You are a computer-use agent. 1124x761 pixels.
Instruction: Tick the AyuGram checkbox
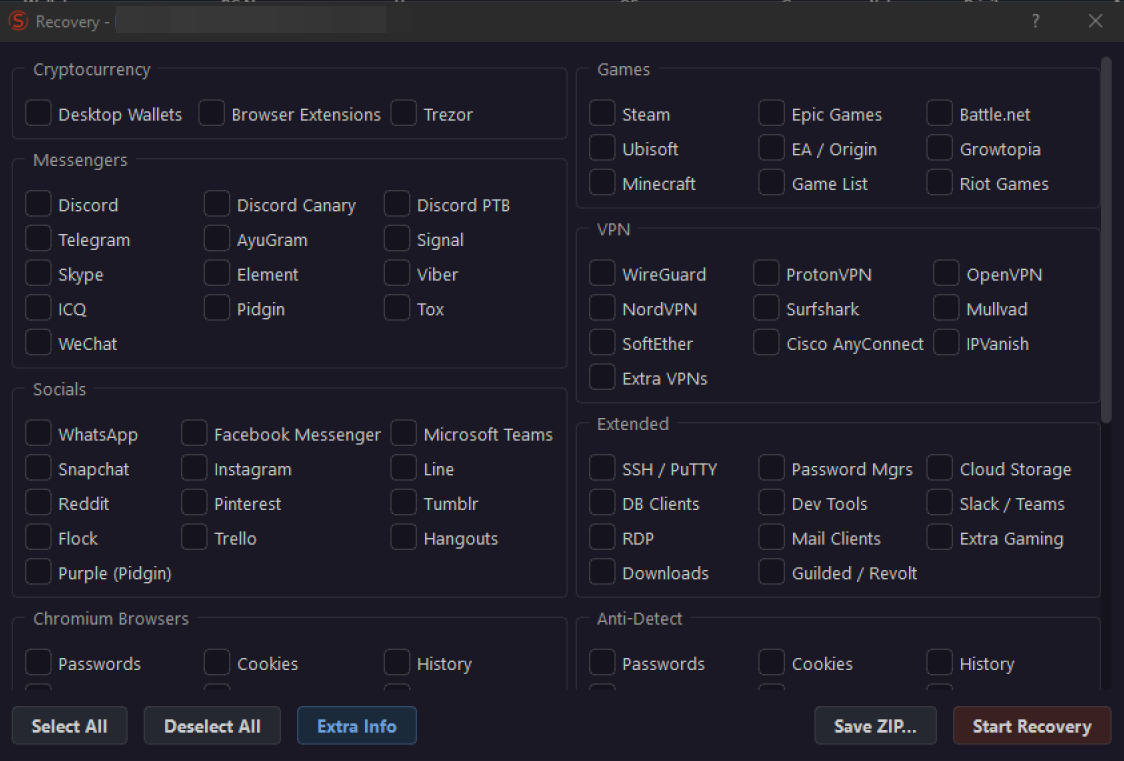click(216, 238)
